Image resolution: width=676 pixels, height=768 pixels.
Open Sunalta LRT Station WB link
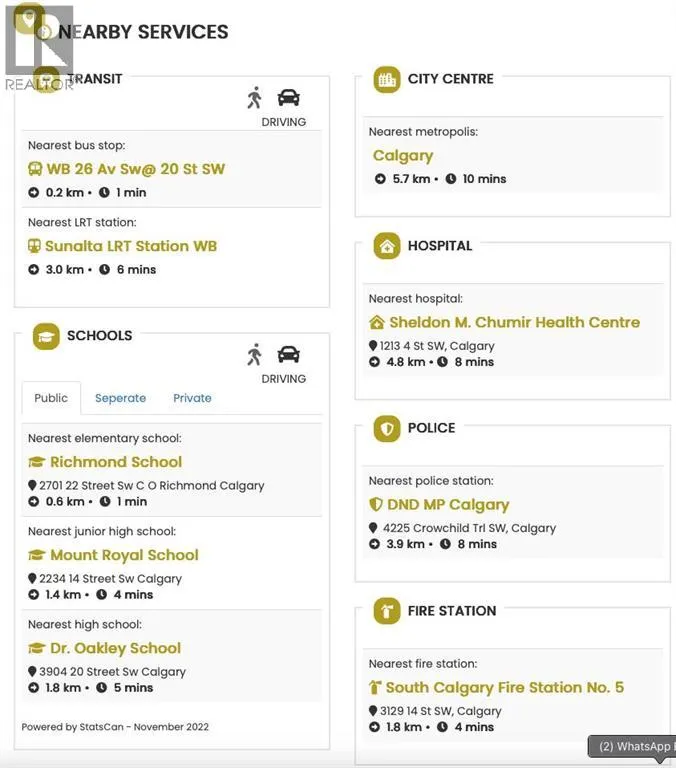point(130,246)
